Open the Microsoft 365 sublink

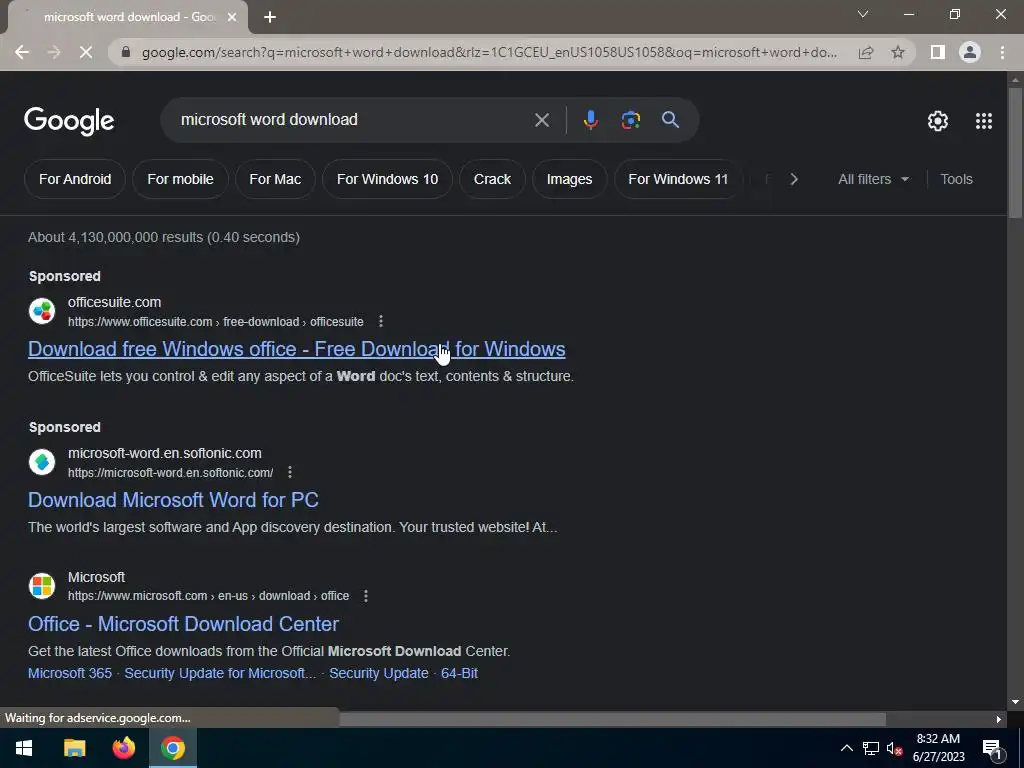(70, 673)
